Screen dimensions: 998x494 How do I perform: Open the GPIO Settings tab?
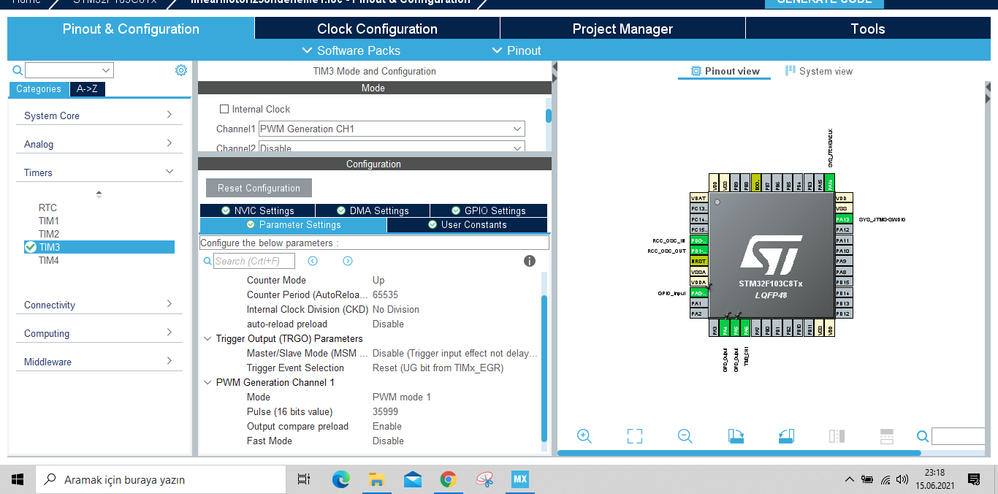(488, 211)
